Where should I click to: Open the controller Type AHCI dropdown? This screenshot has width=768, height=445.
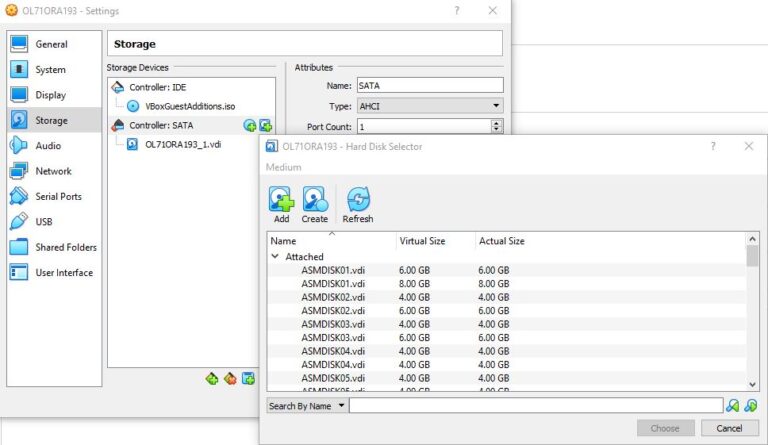click(x=430, y=106)
